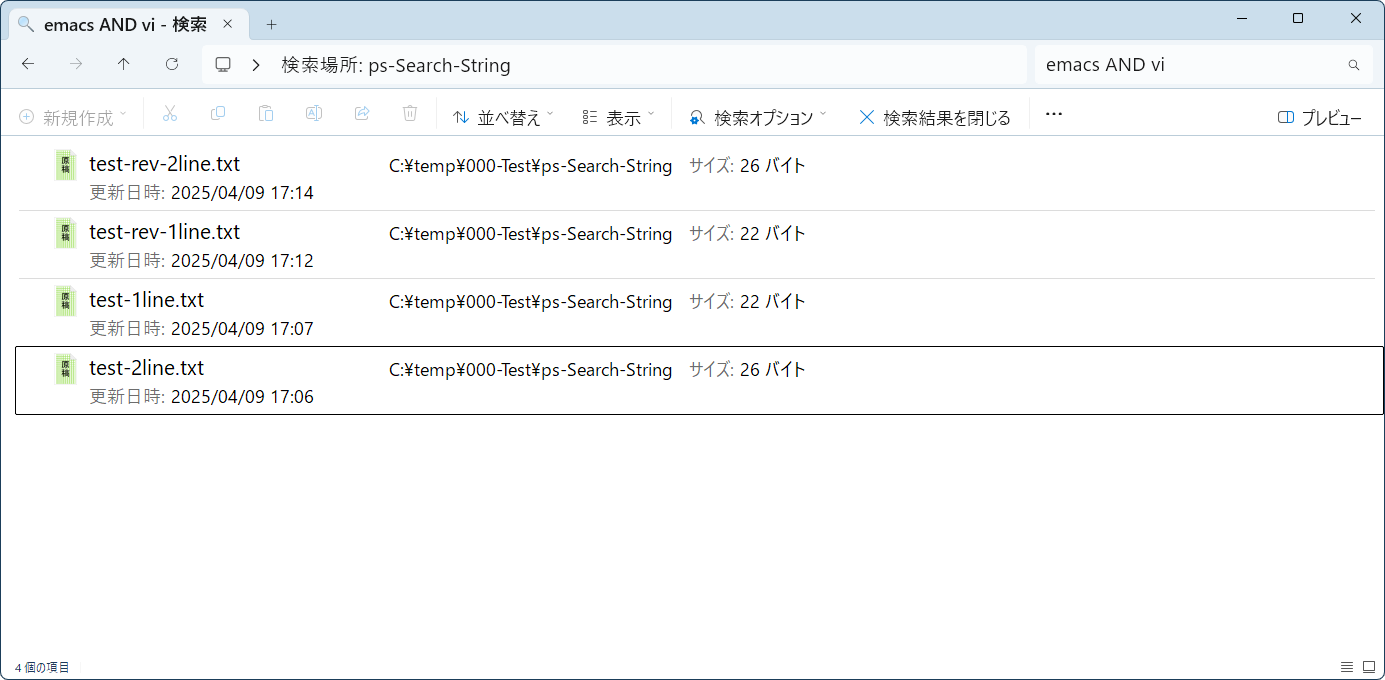Select the test-rev-2line.txt file
The height and width of the screenshot is (680, 1385).
click(165, 164)
